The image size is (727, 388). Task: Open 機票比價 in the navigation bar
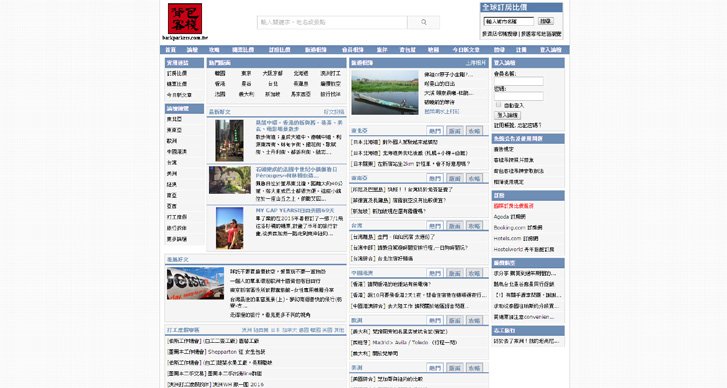point(243,50)
